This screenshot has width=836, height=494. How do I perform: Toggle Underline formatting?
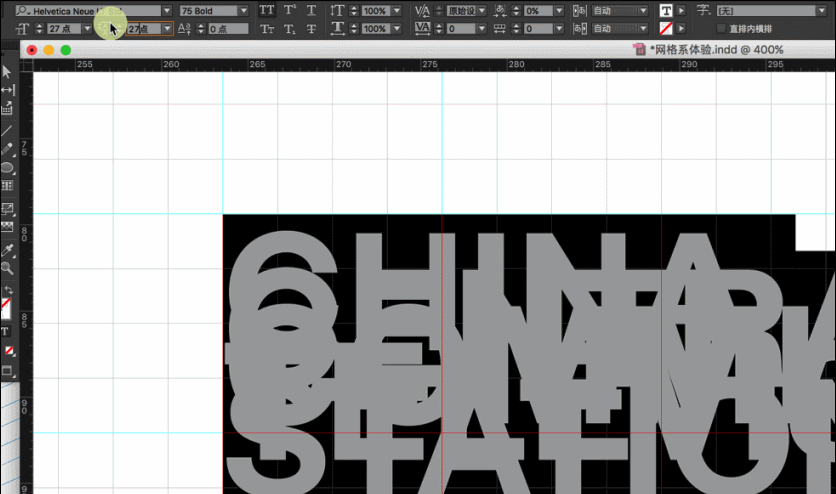[x=311, y=10]
